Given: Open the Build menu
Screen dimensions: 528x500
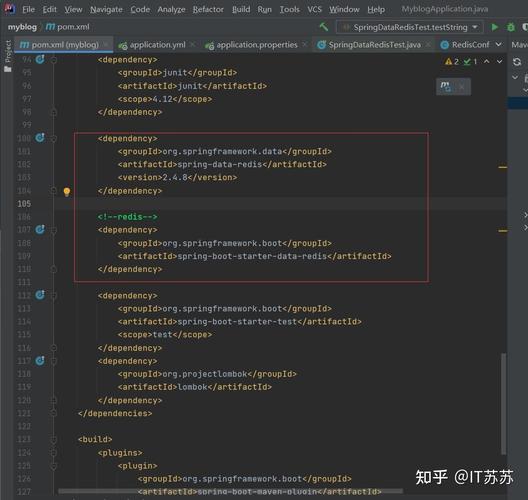Looking at the screenshot, I should tap(241, 9).
